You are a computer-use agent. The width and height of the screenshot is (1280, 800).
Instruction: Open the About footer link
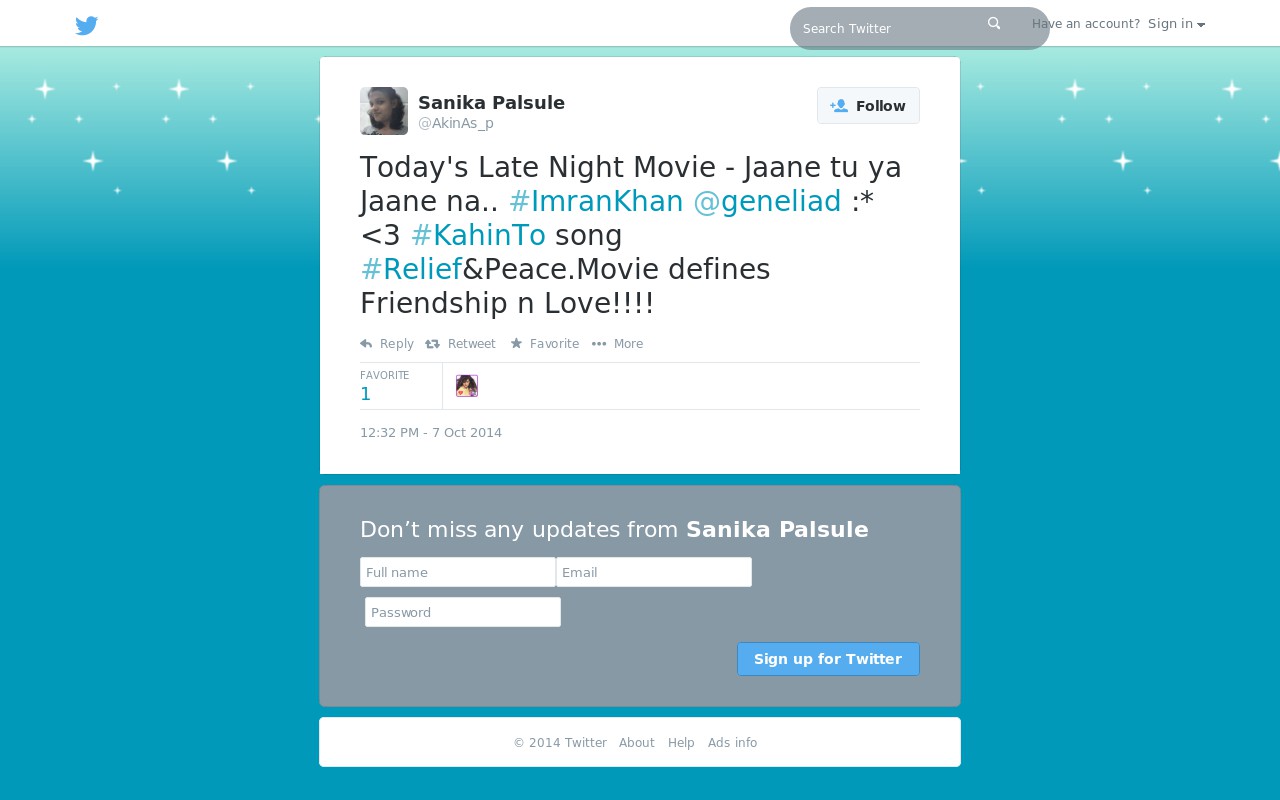637,743
